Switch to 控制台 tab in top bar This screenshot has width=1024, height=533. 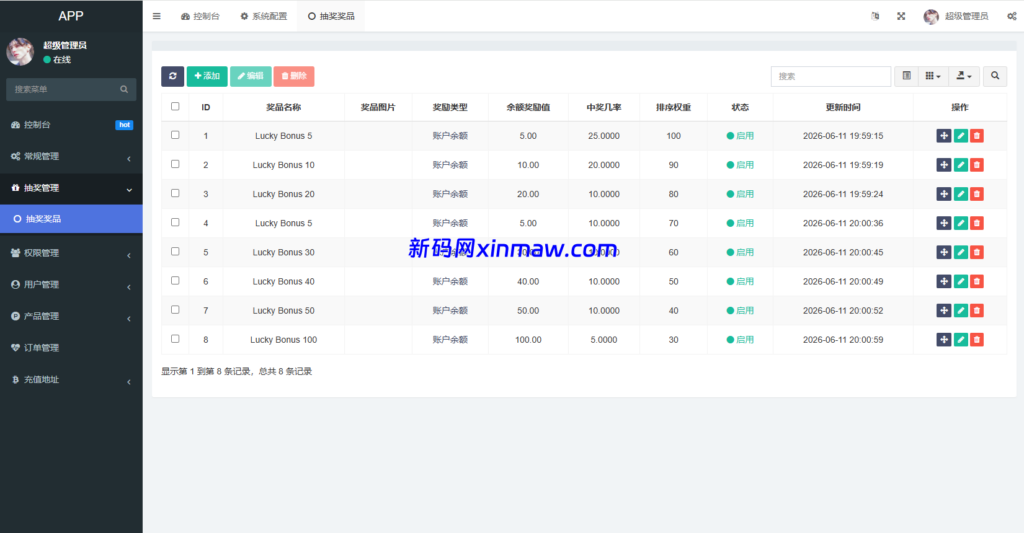200,16
